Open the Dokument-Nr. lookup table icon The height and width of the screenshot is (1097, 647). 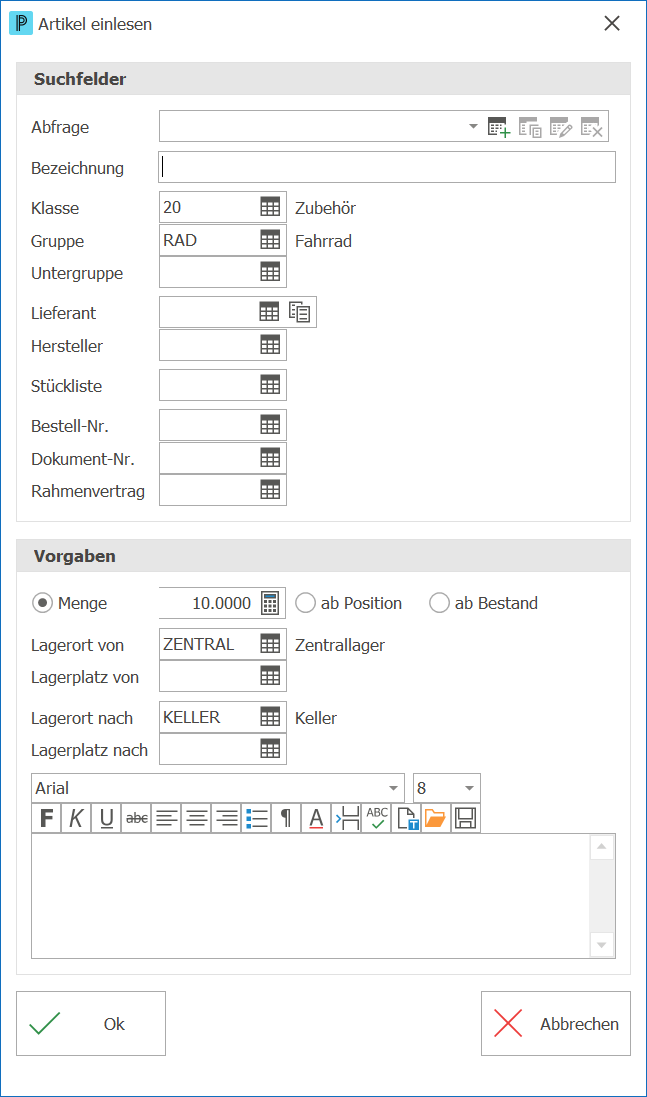click(270, 458)
